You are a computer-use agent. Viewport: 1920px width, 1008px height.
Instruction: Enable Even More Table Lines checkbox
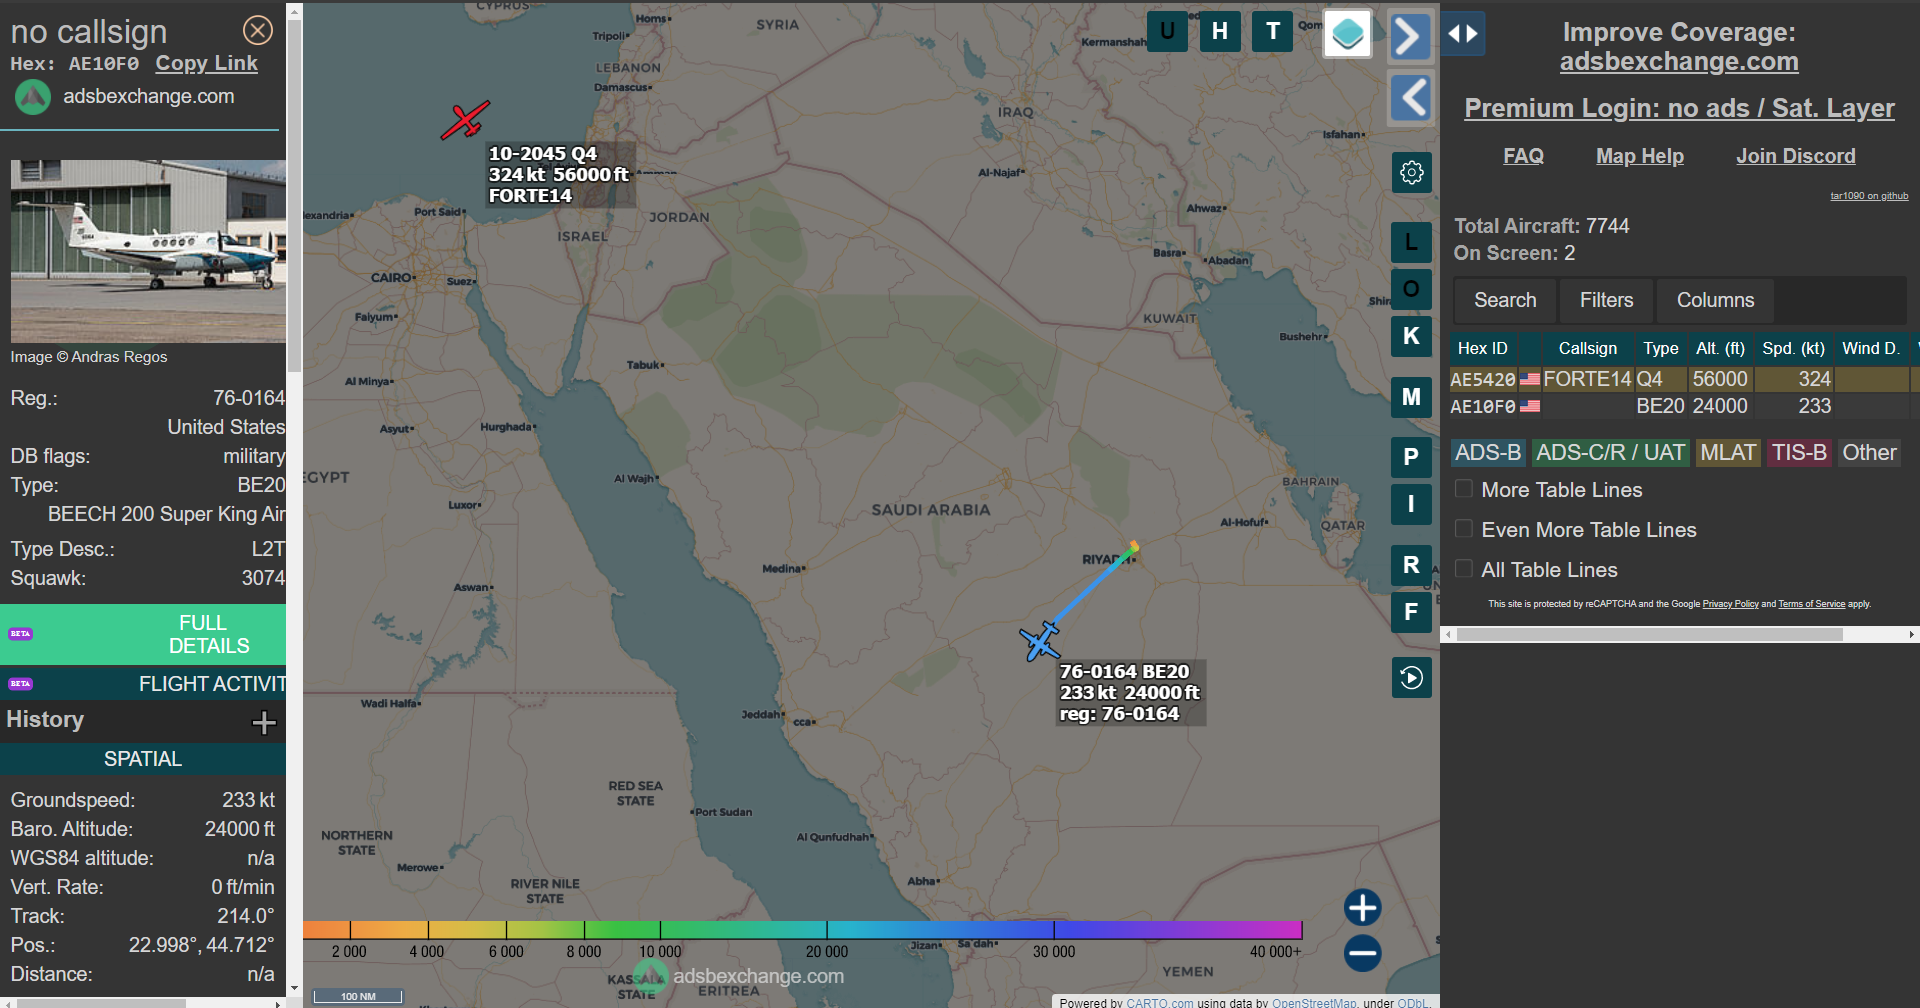[1463, 529]
